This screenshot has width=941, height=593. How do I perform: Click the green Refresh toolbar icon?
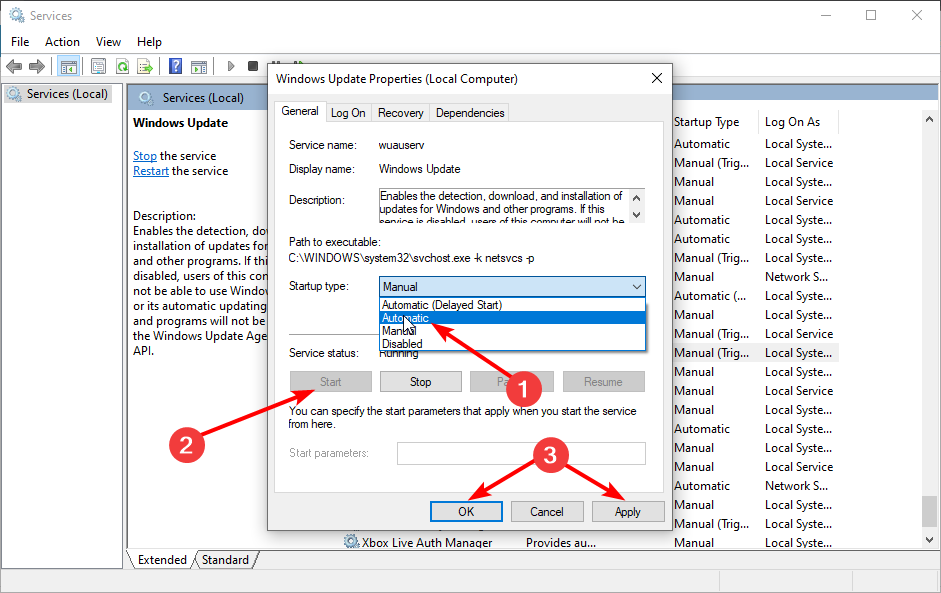pos(122,66)
